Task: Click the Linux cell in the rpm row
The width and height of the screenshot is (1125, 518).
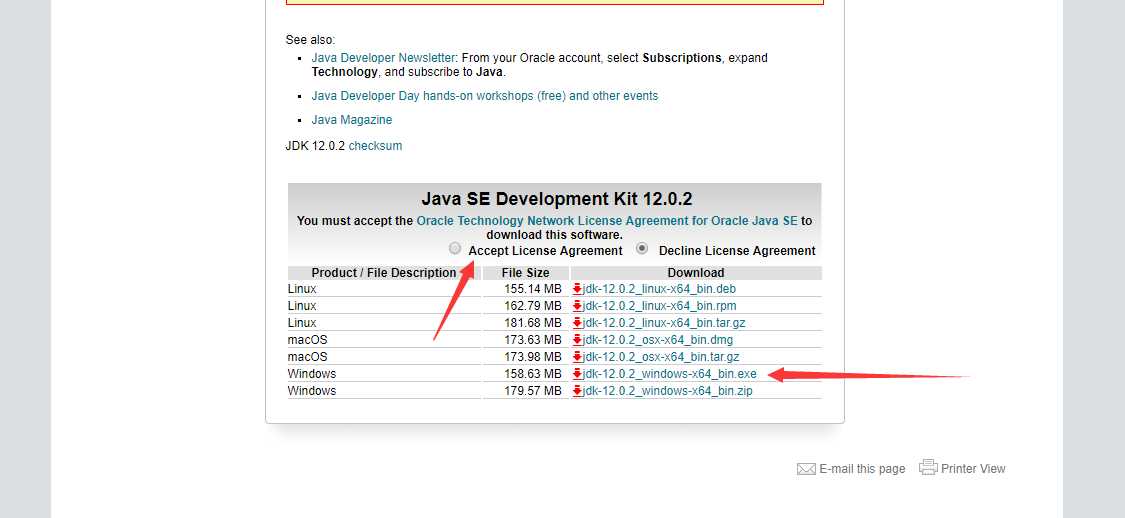Action: coord(302,306)
